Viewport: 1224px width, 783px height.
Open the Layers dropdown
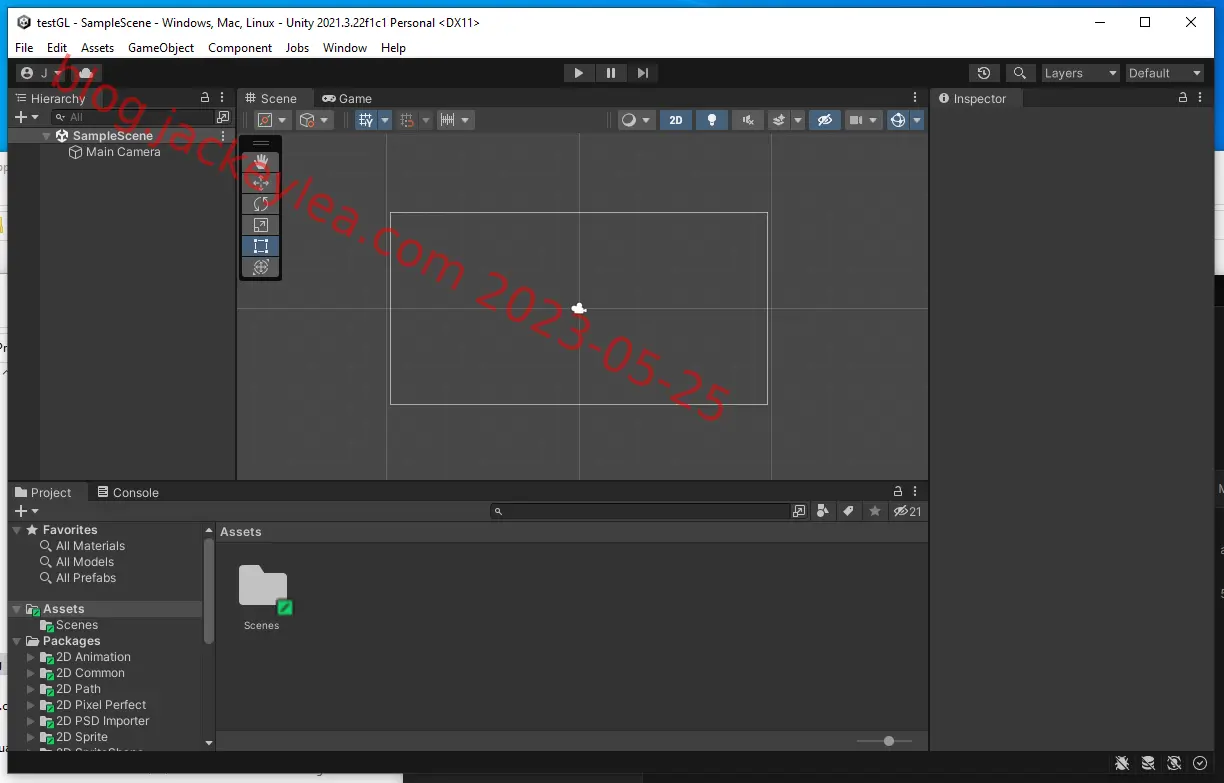(x=1080, y=73)
